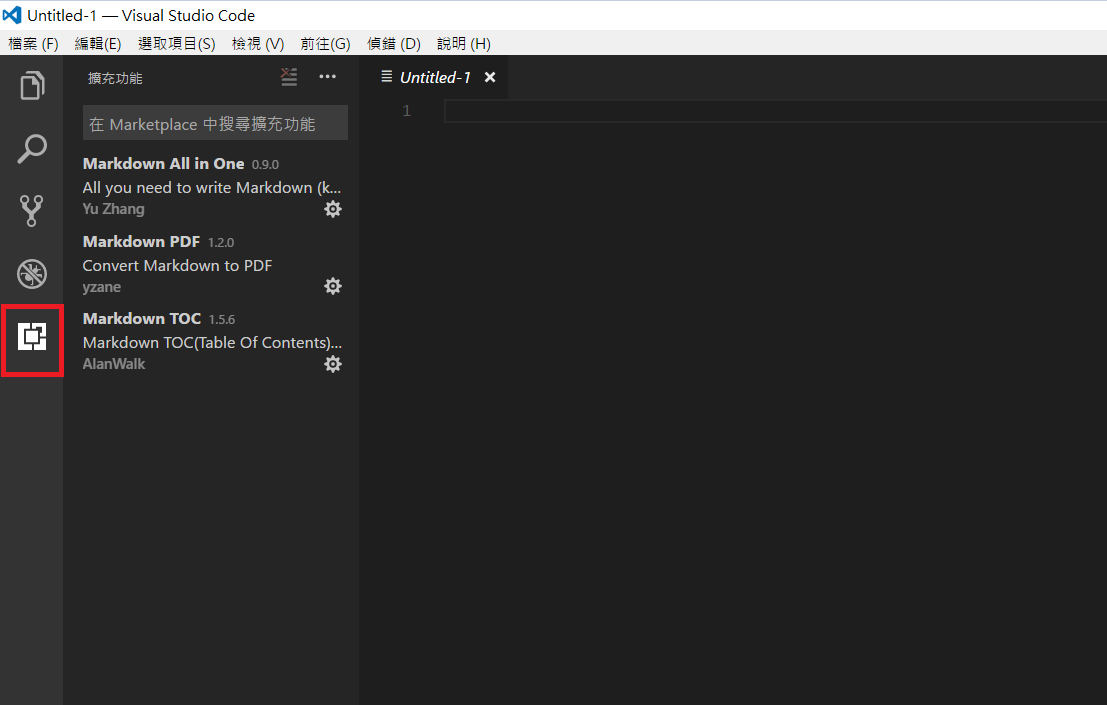Open Markdown All in One gear settings
Image resolution: width=1107 pixels, height=705 pixels.
[333, 209]
